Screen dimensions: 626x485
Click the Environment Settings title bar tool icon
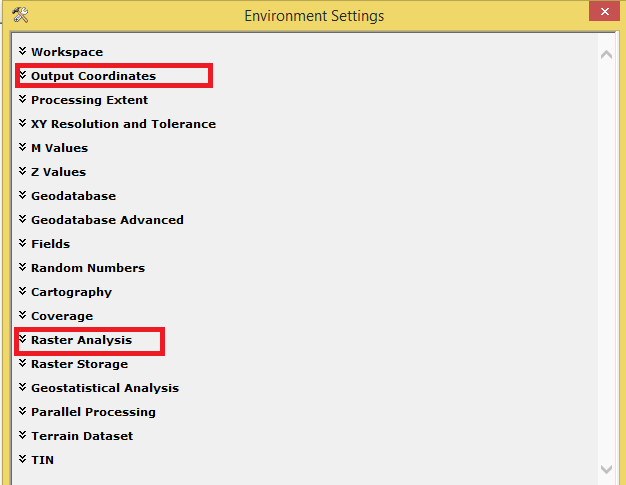coord(20,15)
